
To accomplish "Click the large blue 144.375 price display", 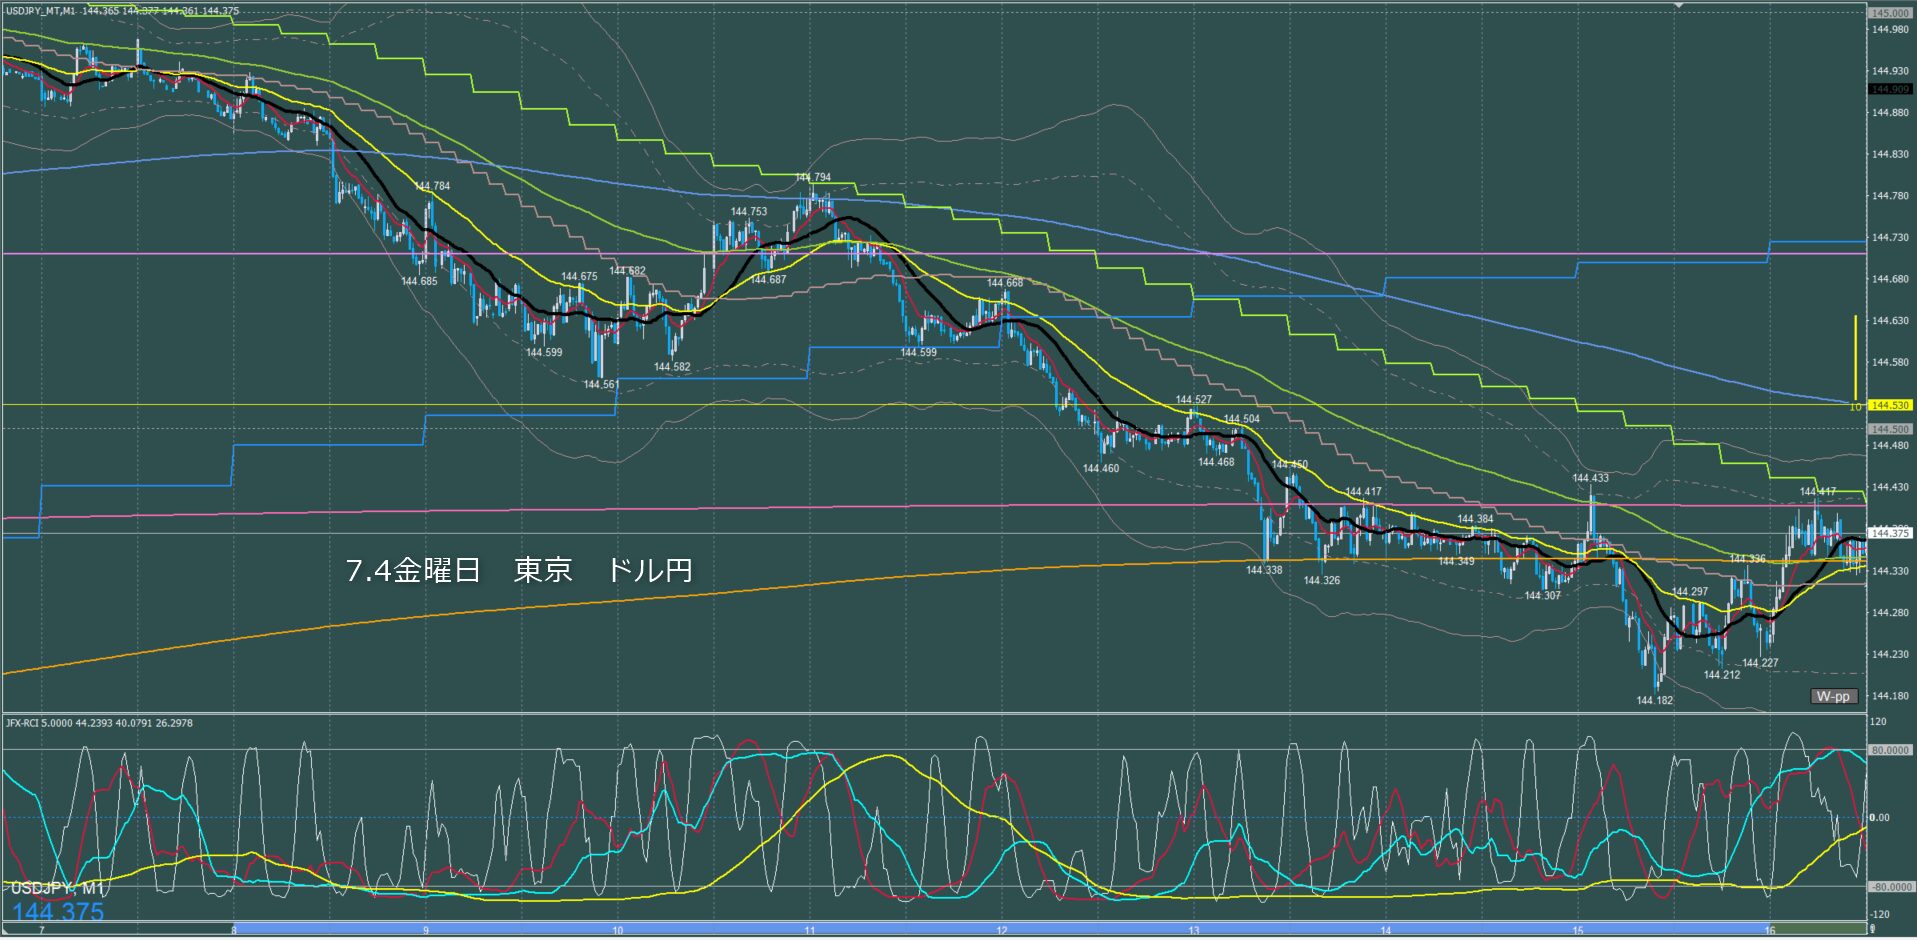I will [x=58, y=912].
